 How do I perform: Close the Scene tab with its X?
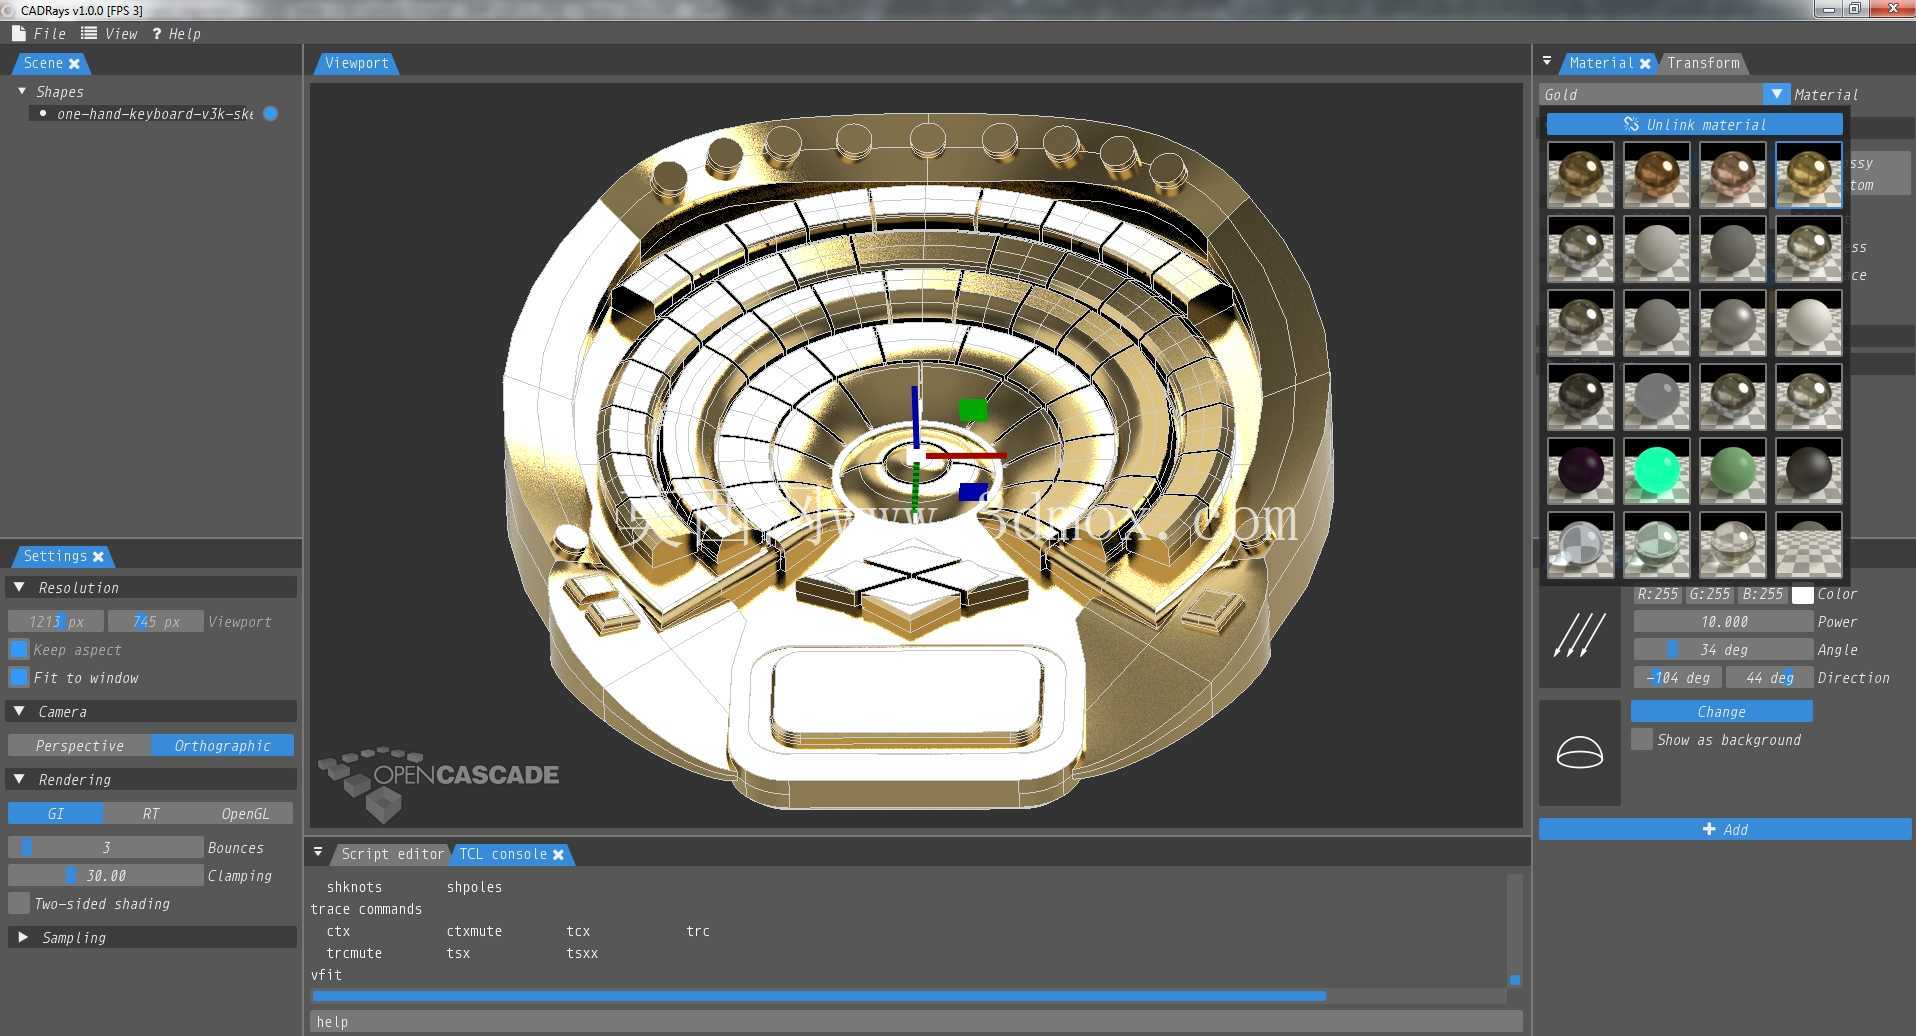[x=74, y=63]
